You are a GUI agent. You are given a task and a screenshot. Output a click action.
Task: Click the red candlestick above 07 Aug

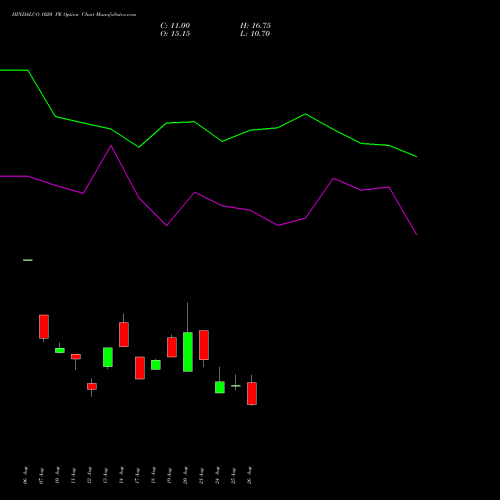[44, 327]
